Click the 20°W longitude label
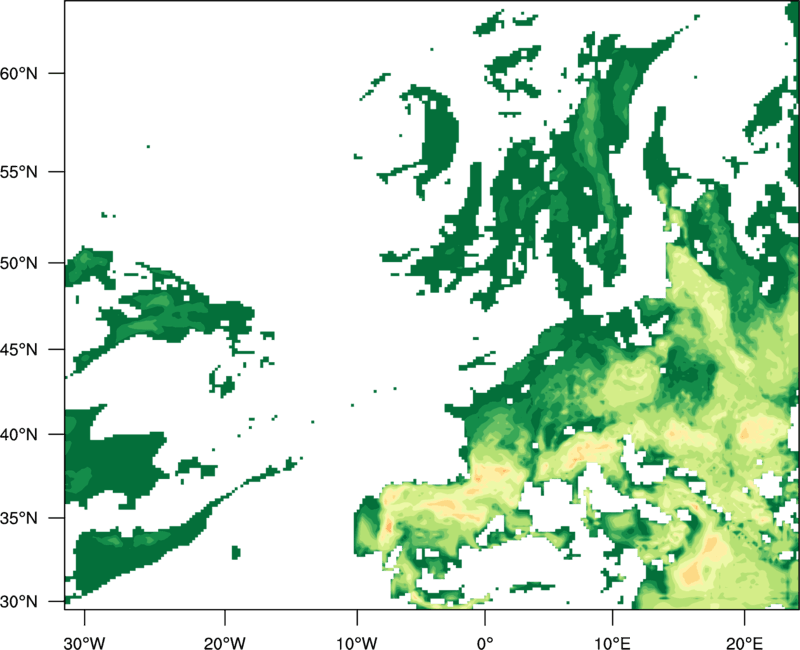This screenshot has width=800, height=650. click(x=224, y=643)
